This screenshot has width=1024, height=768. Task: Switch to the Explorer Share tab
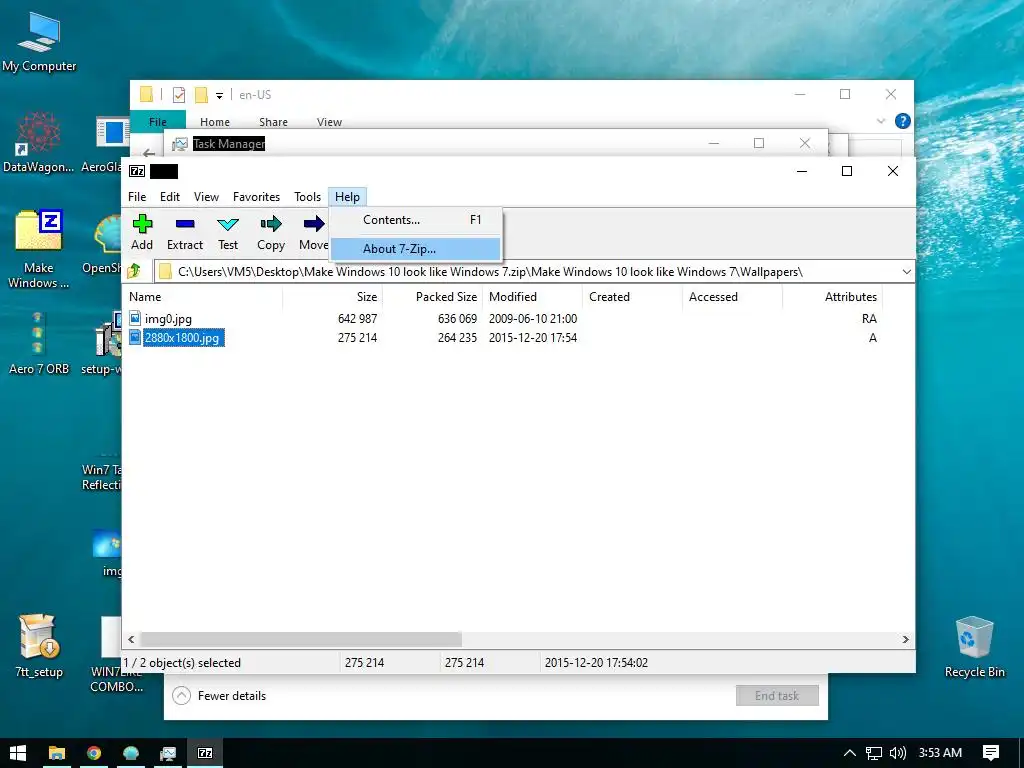pyautogui.click(x=273, y=121)
